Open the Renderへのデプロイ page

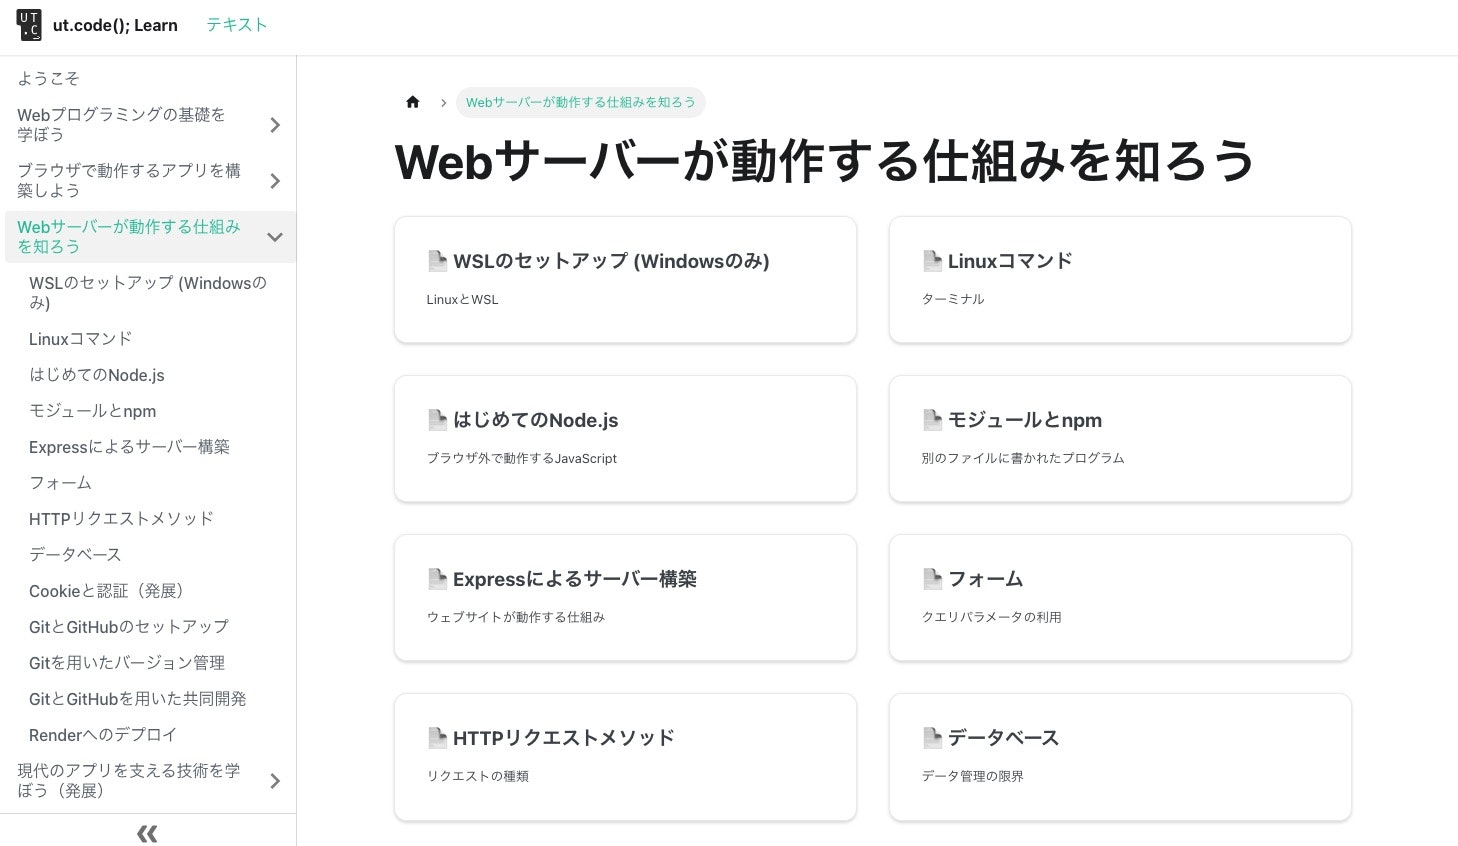click(103, 735)
